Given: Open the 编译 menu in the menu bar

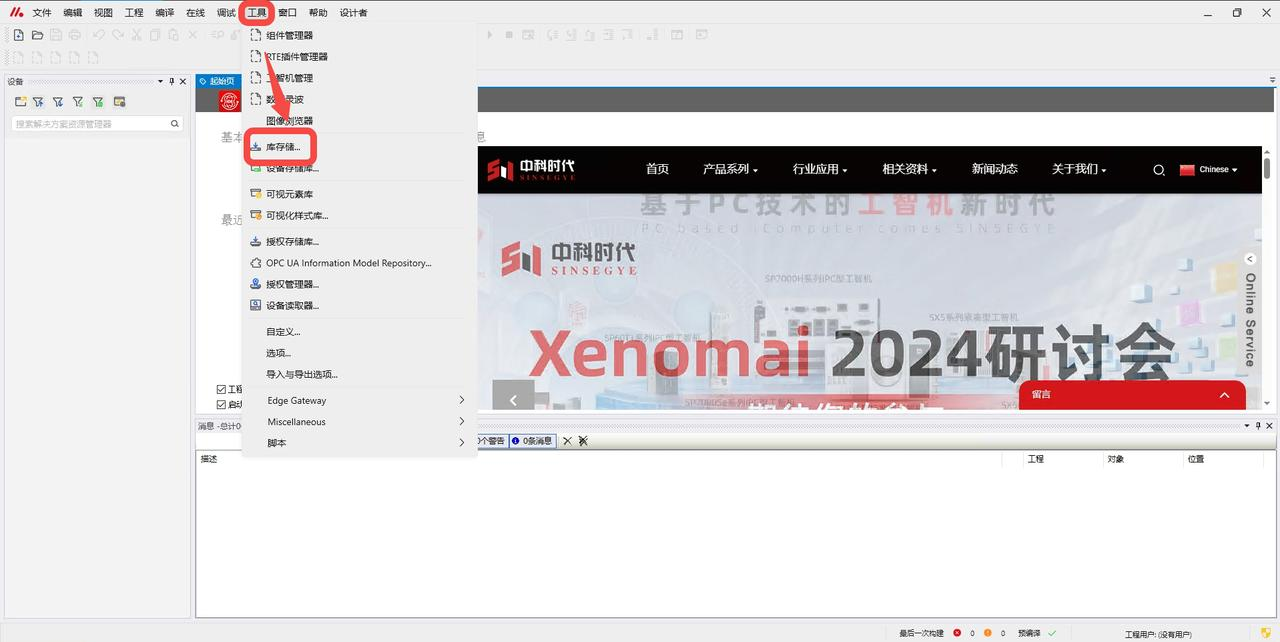Looking at the screenshot, I should click(164, 13).
